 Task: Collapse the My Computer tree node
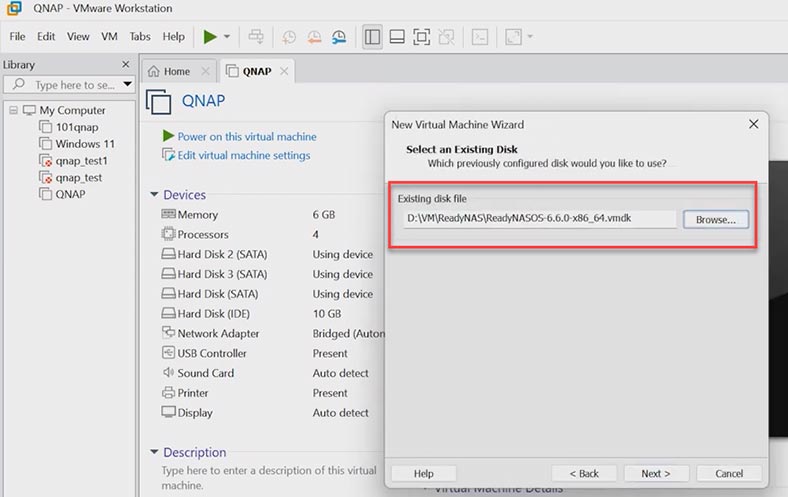tap(14, 110)
